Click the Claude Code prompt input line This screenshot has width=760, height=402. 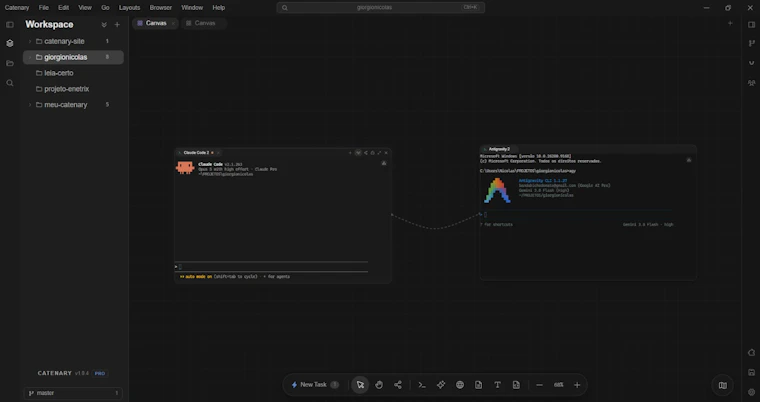point(271,267)
